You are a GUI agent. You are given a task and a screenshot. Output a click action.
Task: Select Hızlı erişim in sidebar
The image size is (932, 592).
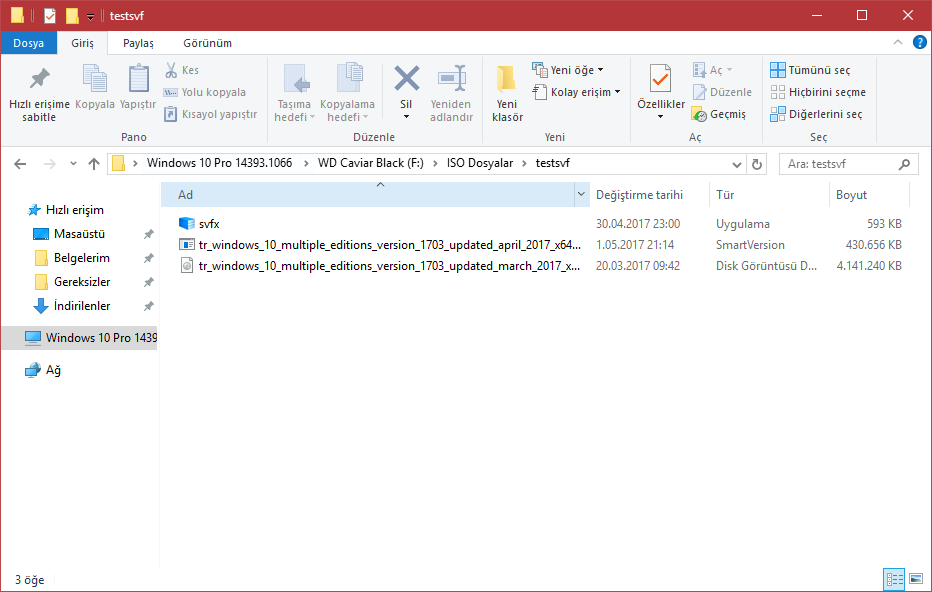(x=74, y=210)
